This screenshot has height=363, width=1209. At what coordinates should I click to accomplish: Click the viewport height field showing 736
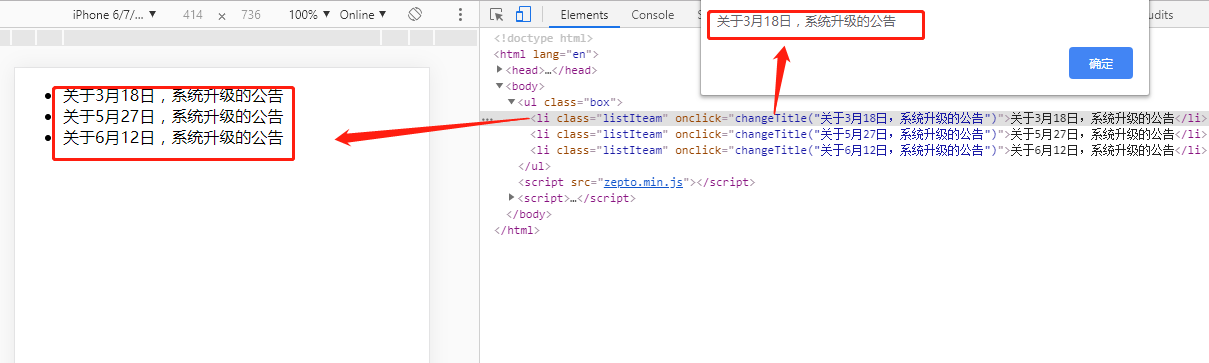(251, 15)
